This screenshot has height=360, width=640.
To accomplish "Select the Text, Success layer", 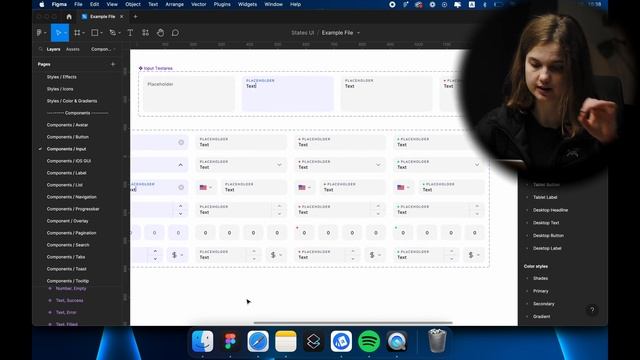I will pyautogui.click(x=69, y=300).
